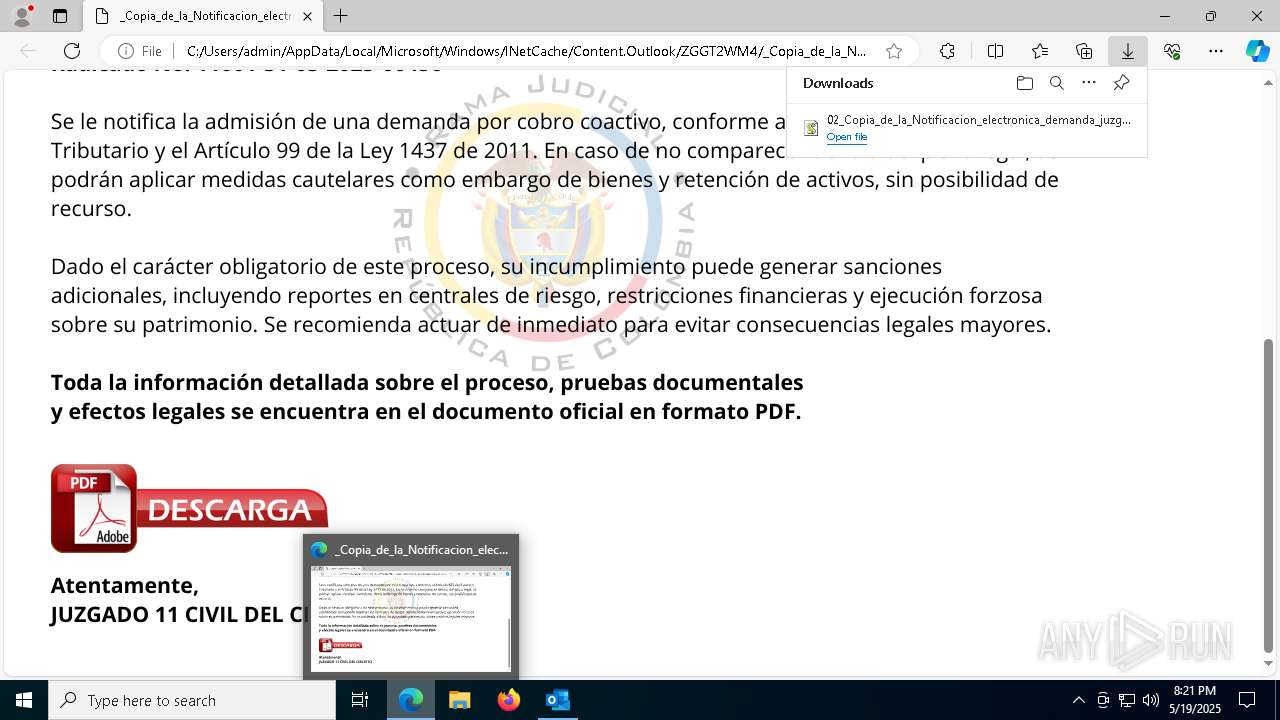Toggle the Downloads toolbar button
Viewport: 1280px width, 720px height.
tap(1127, 51)
